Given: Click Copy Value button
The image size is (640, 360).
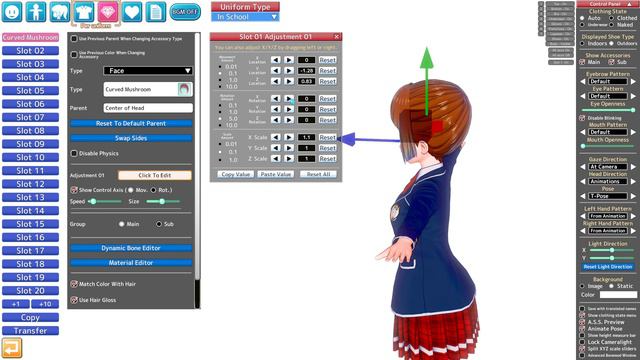Looking at the screenshot, I should click(x=236, y=174).
